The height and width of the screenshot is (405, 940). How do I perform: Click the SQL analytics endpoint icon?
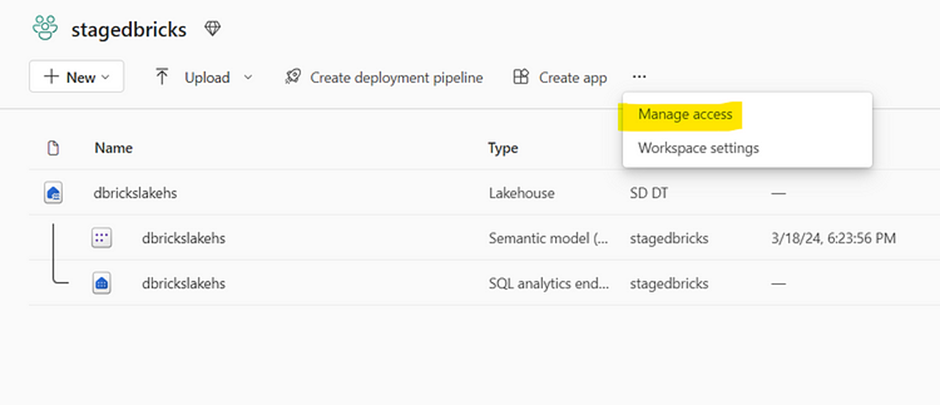[x=101, y=283]
